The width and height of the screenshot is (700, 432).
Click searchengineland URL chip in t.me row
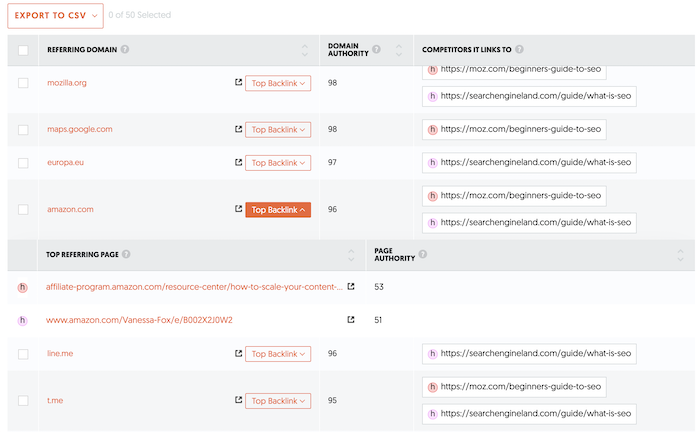[529, 414]
